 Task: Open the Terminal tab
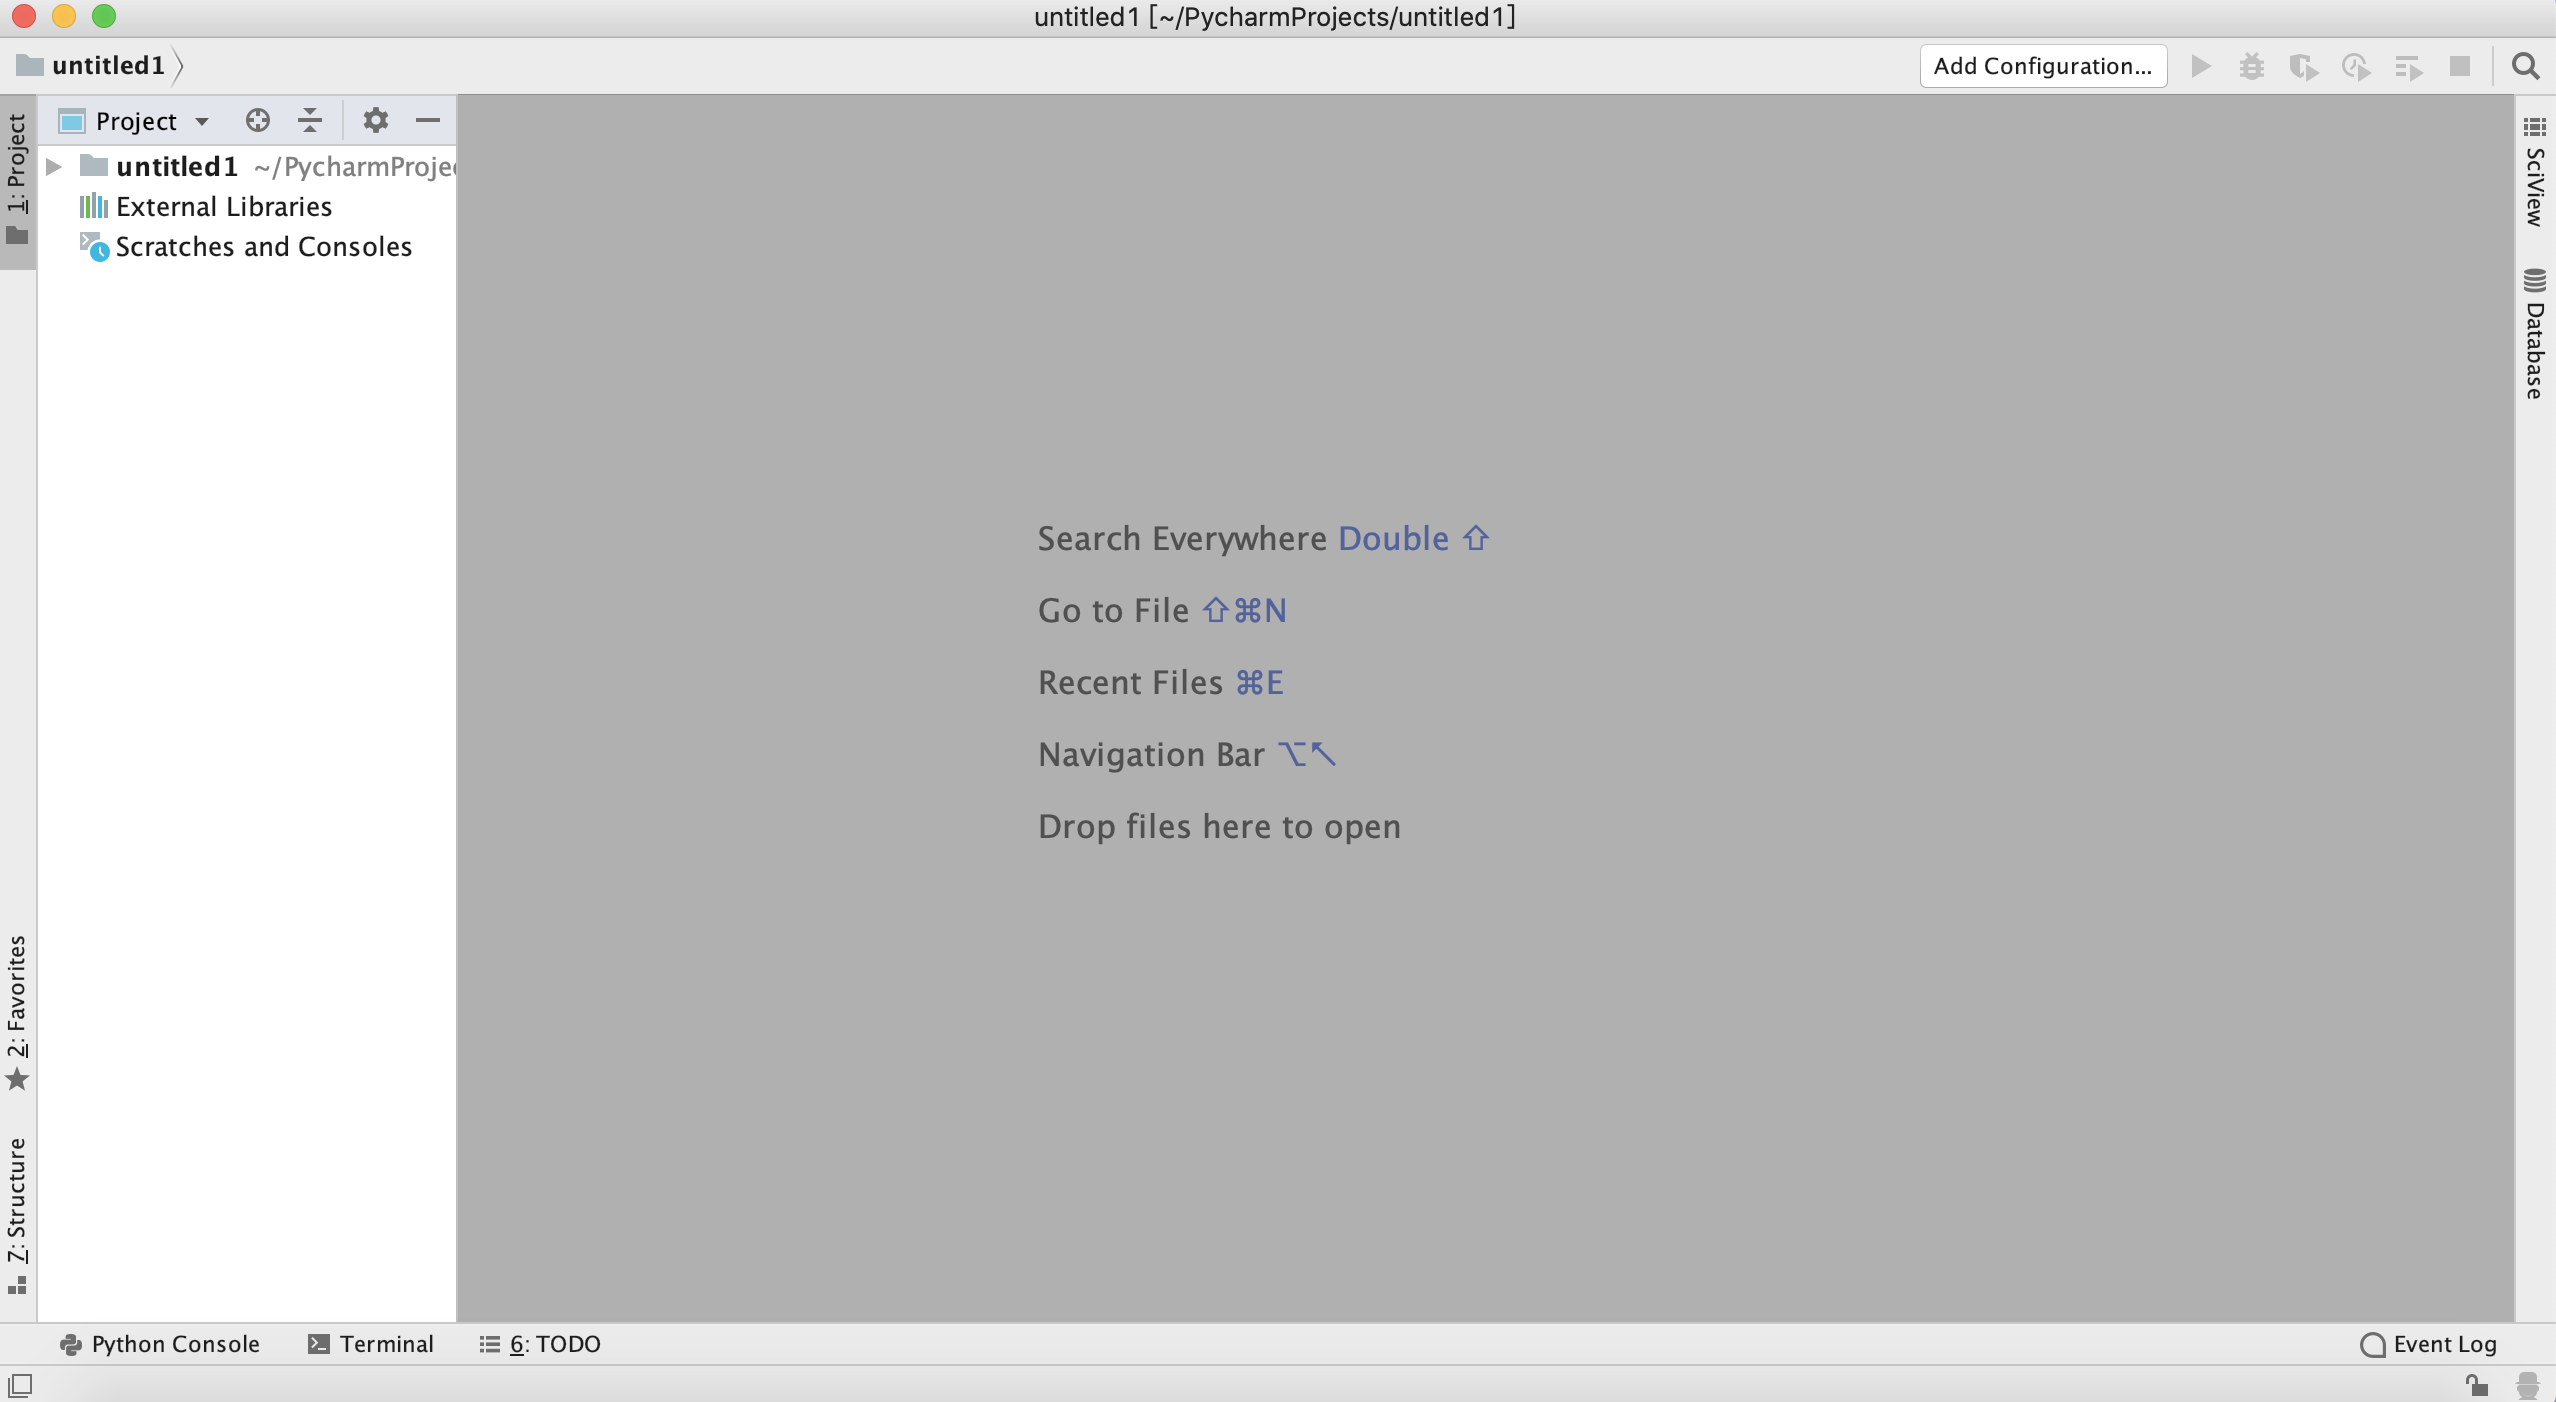click(371, 1344)
